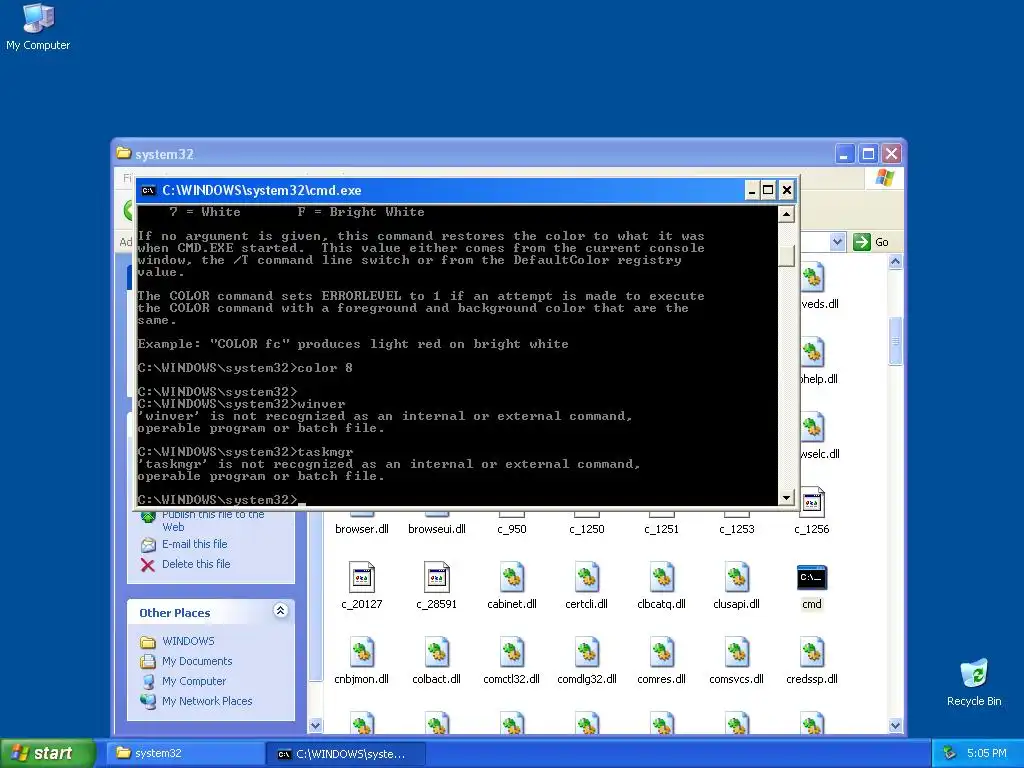Screen dimensions: 1024x768
Task: Switch to system32 taskbar button
Action: [185, 753]
